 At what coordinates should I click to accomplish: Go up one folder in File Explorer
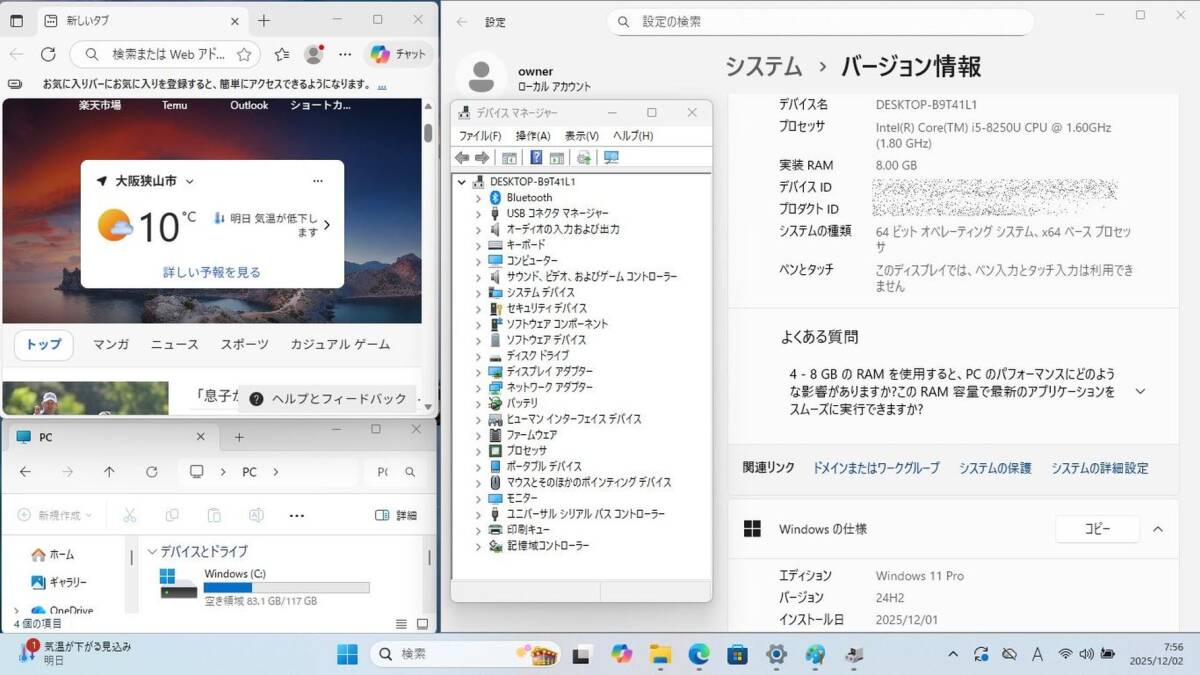tap(109, 472)
